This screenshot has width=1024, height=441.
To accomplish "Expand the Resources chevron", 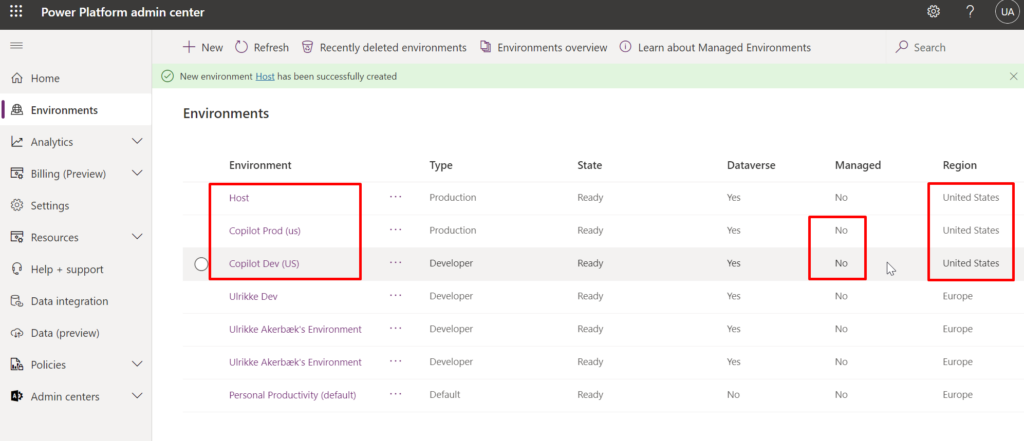I will (x=137, y=237).
